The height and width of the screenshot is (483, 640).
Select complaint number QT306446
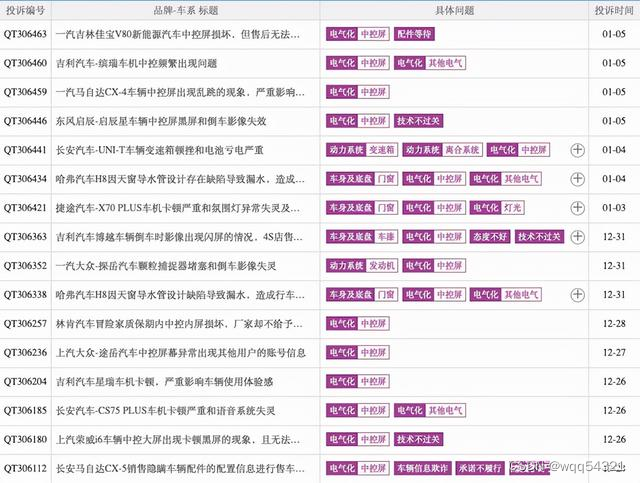pos(25,121)
